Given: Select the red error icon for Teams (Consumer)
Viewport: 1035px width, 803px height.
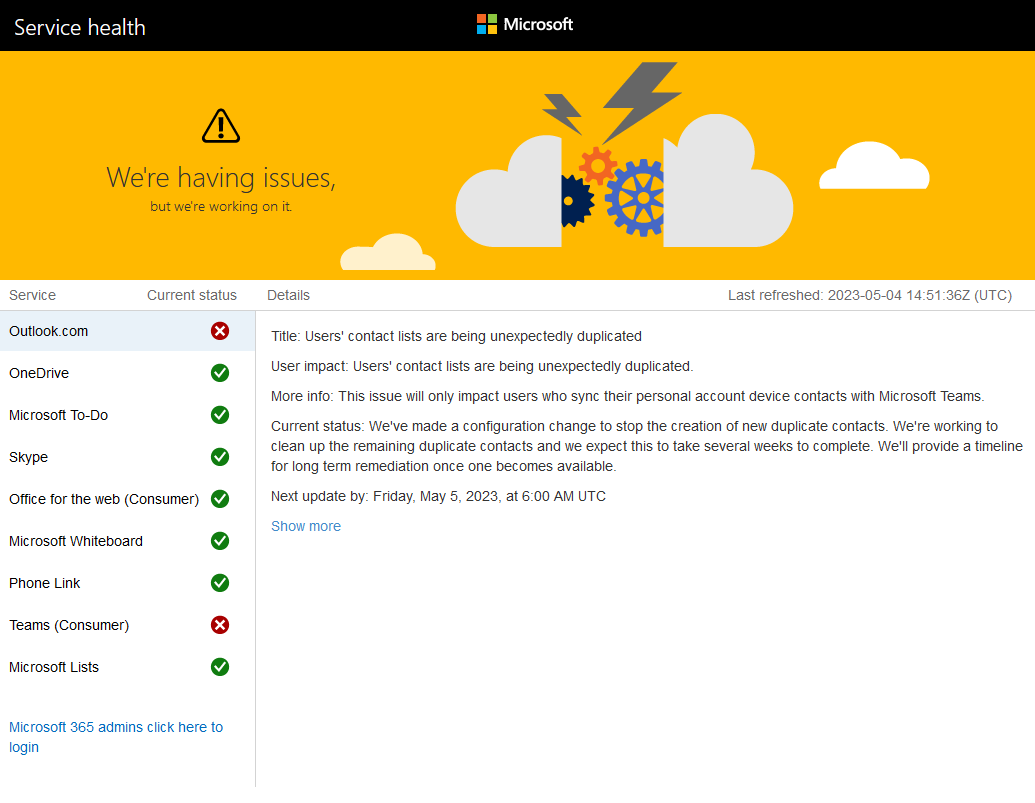Looking at the screenshot, I should (x=220, y=625).
